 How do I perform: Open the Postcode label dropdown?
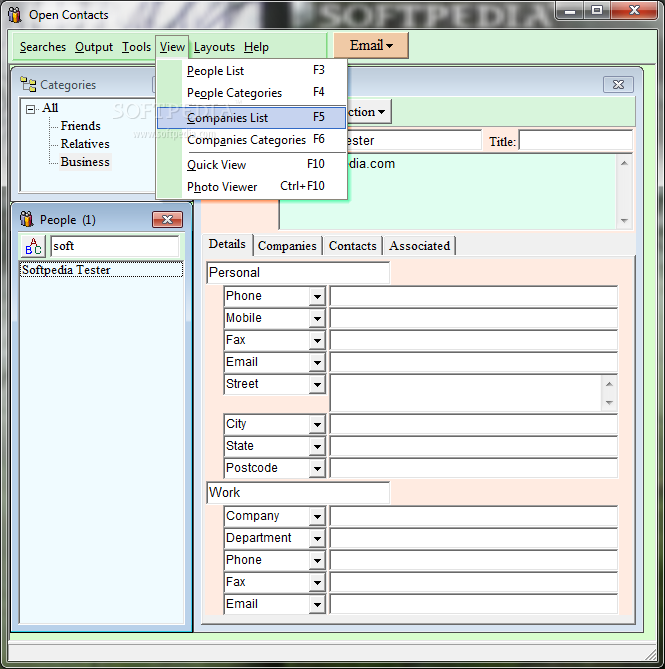[x=317, y=469]
